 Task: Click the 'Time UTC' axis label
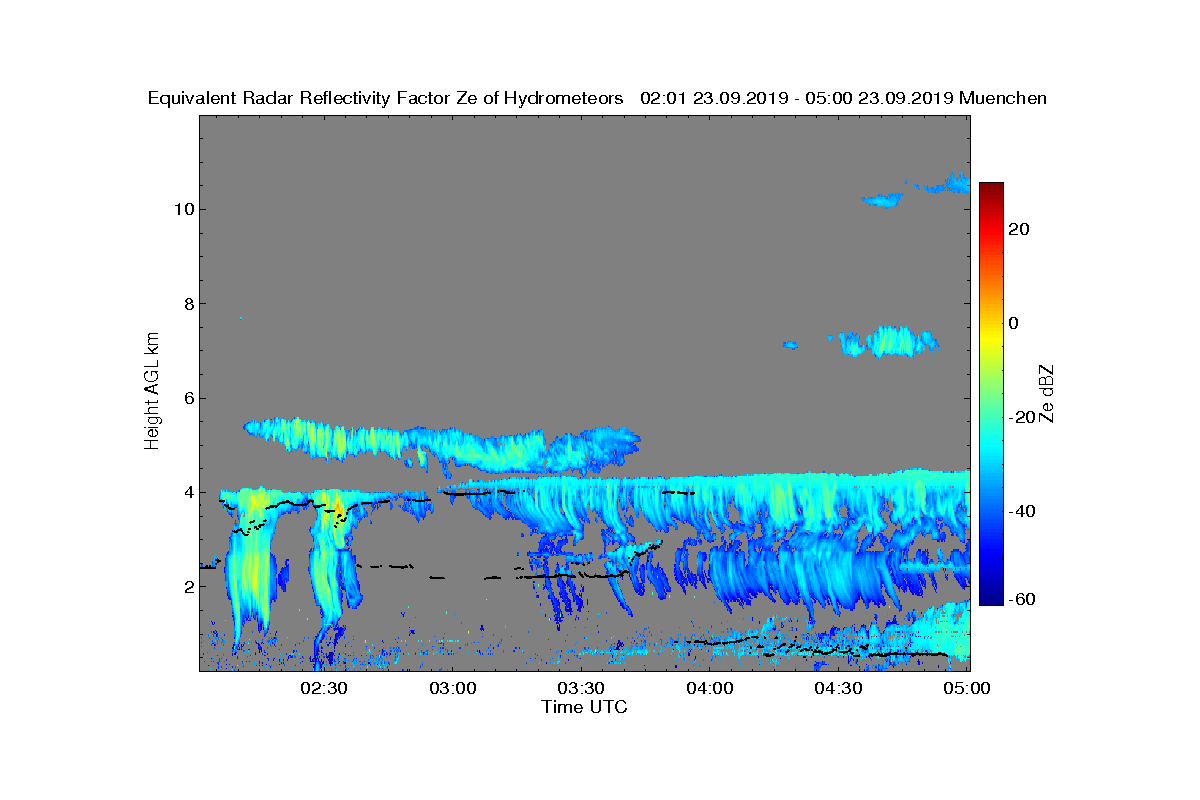pos(585,708)
